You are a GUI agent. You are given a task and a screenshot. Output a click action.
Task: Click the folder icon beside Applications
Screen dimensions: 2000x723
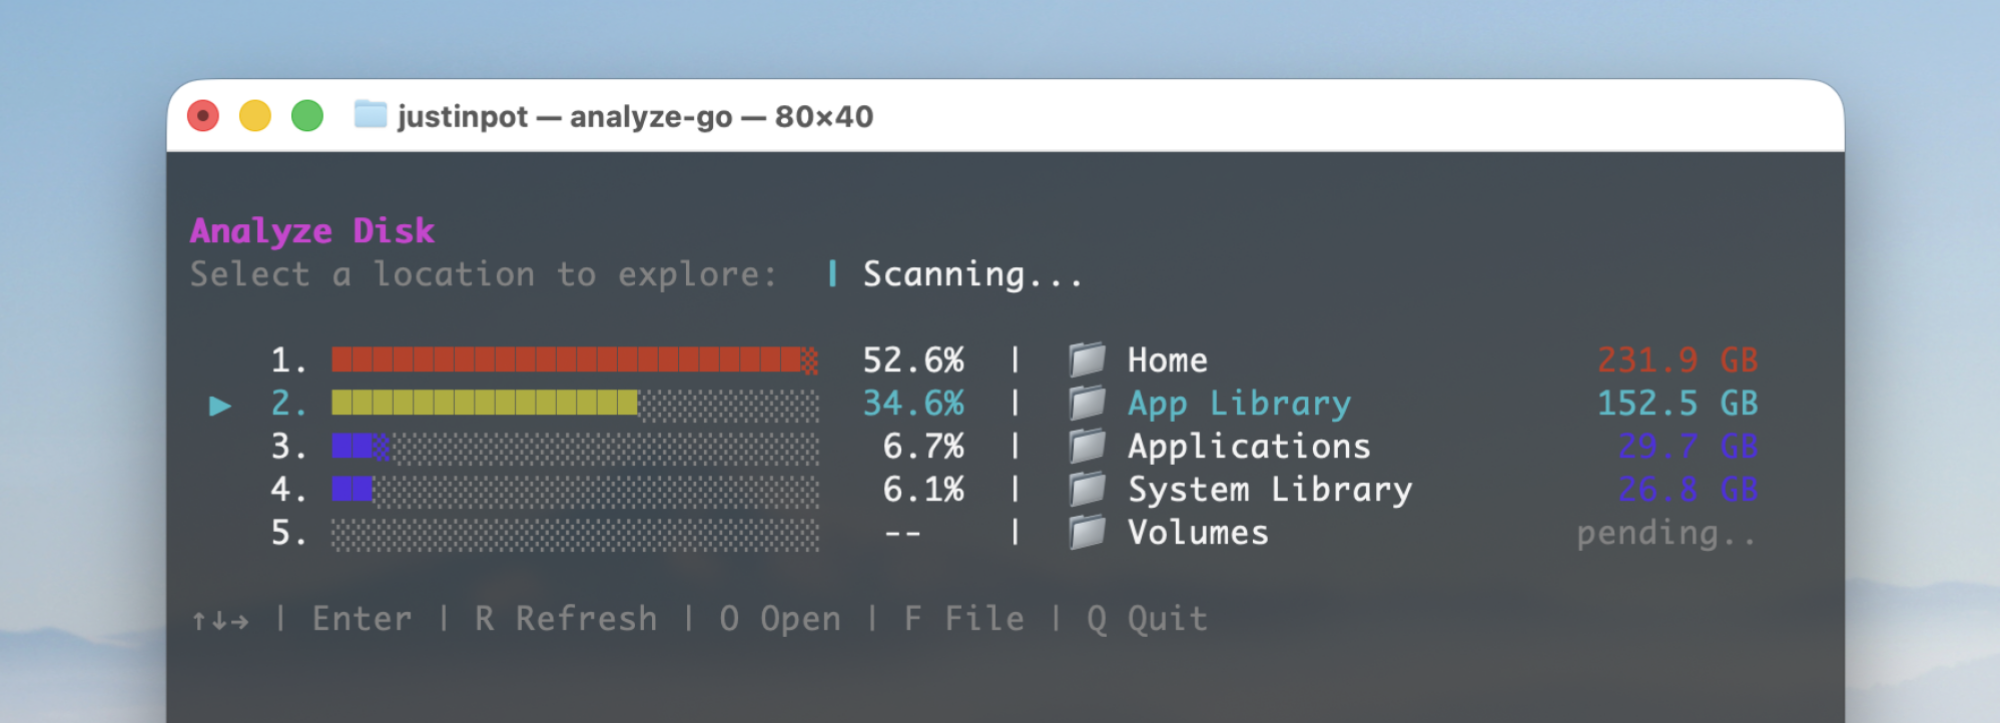click(1087, 446)
